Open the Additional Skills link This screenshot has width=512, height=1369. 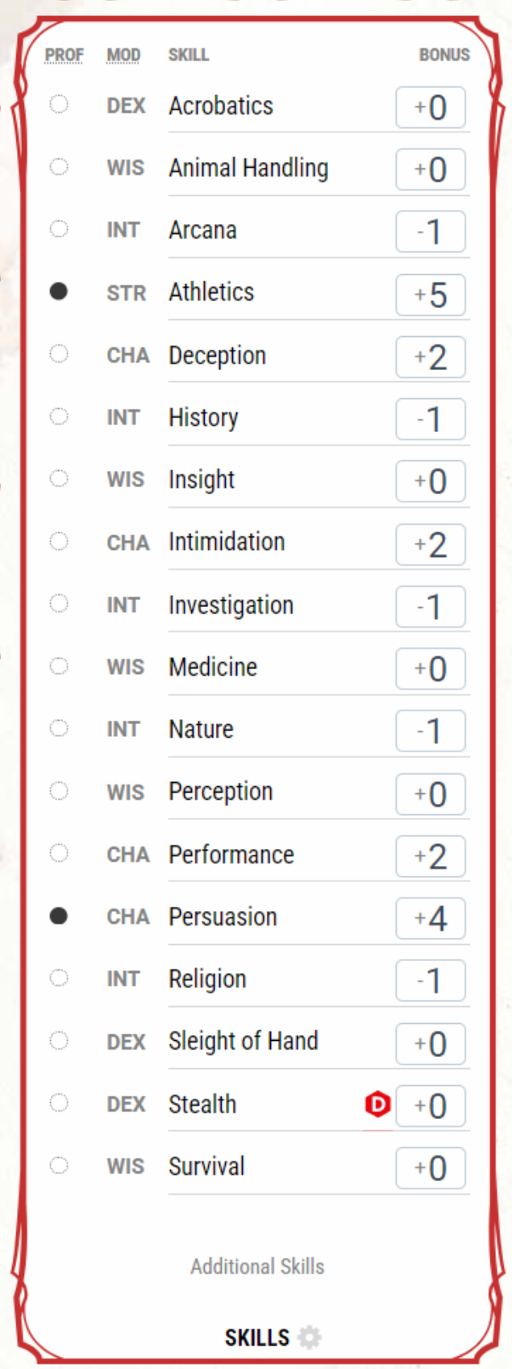pyautogui.click(x=258, y=1266)
